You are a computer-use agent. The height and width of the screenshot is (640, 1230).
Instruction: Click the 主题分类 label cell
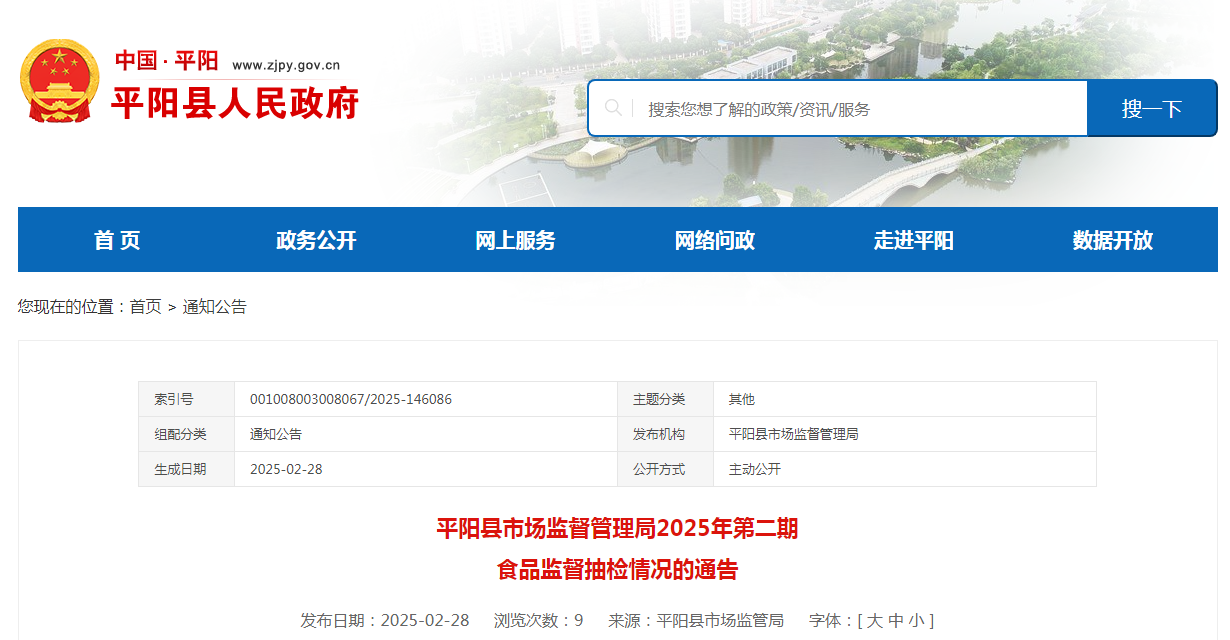(666, 399)
